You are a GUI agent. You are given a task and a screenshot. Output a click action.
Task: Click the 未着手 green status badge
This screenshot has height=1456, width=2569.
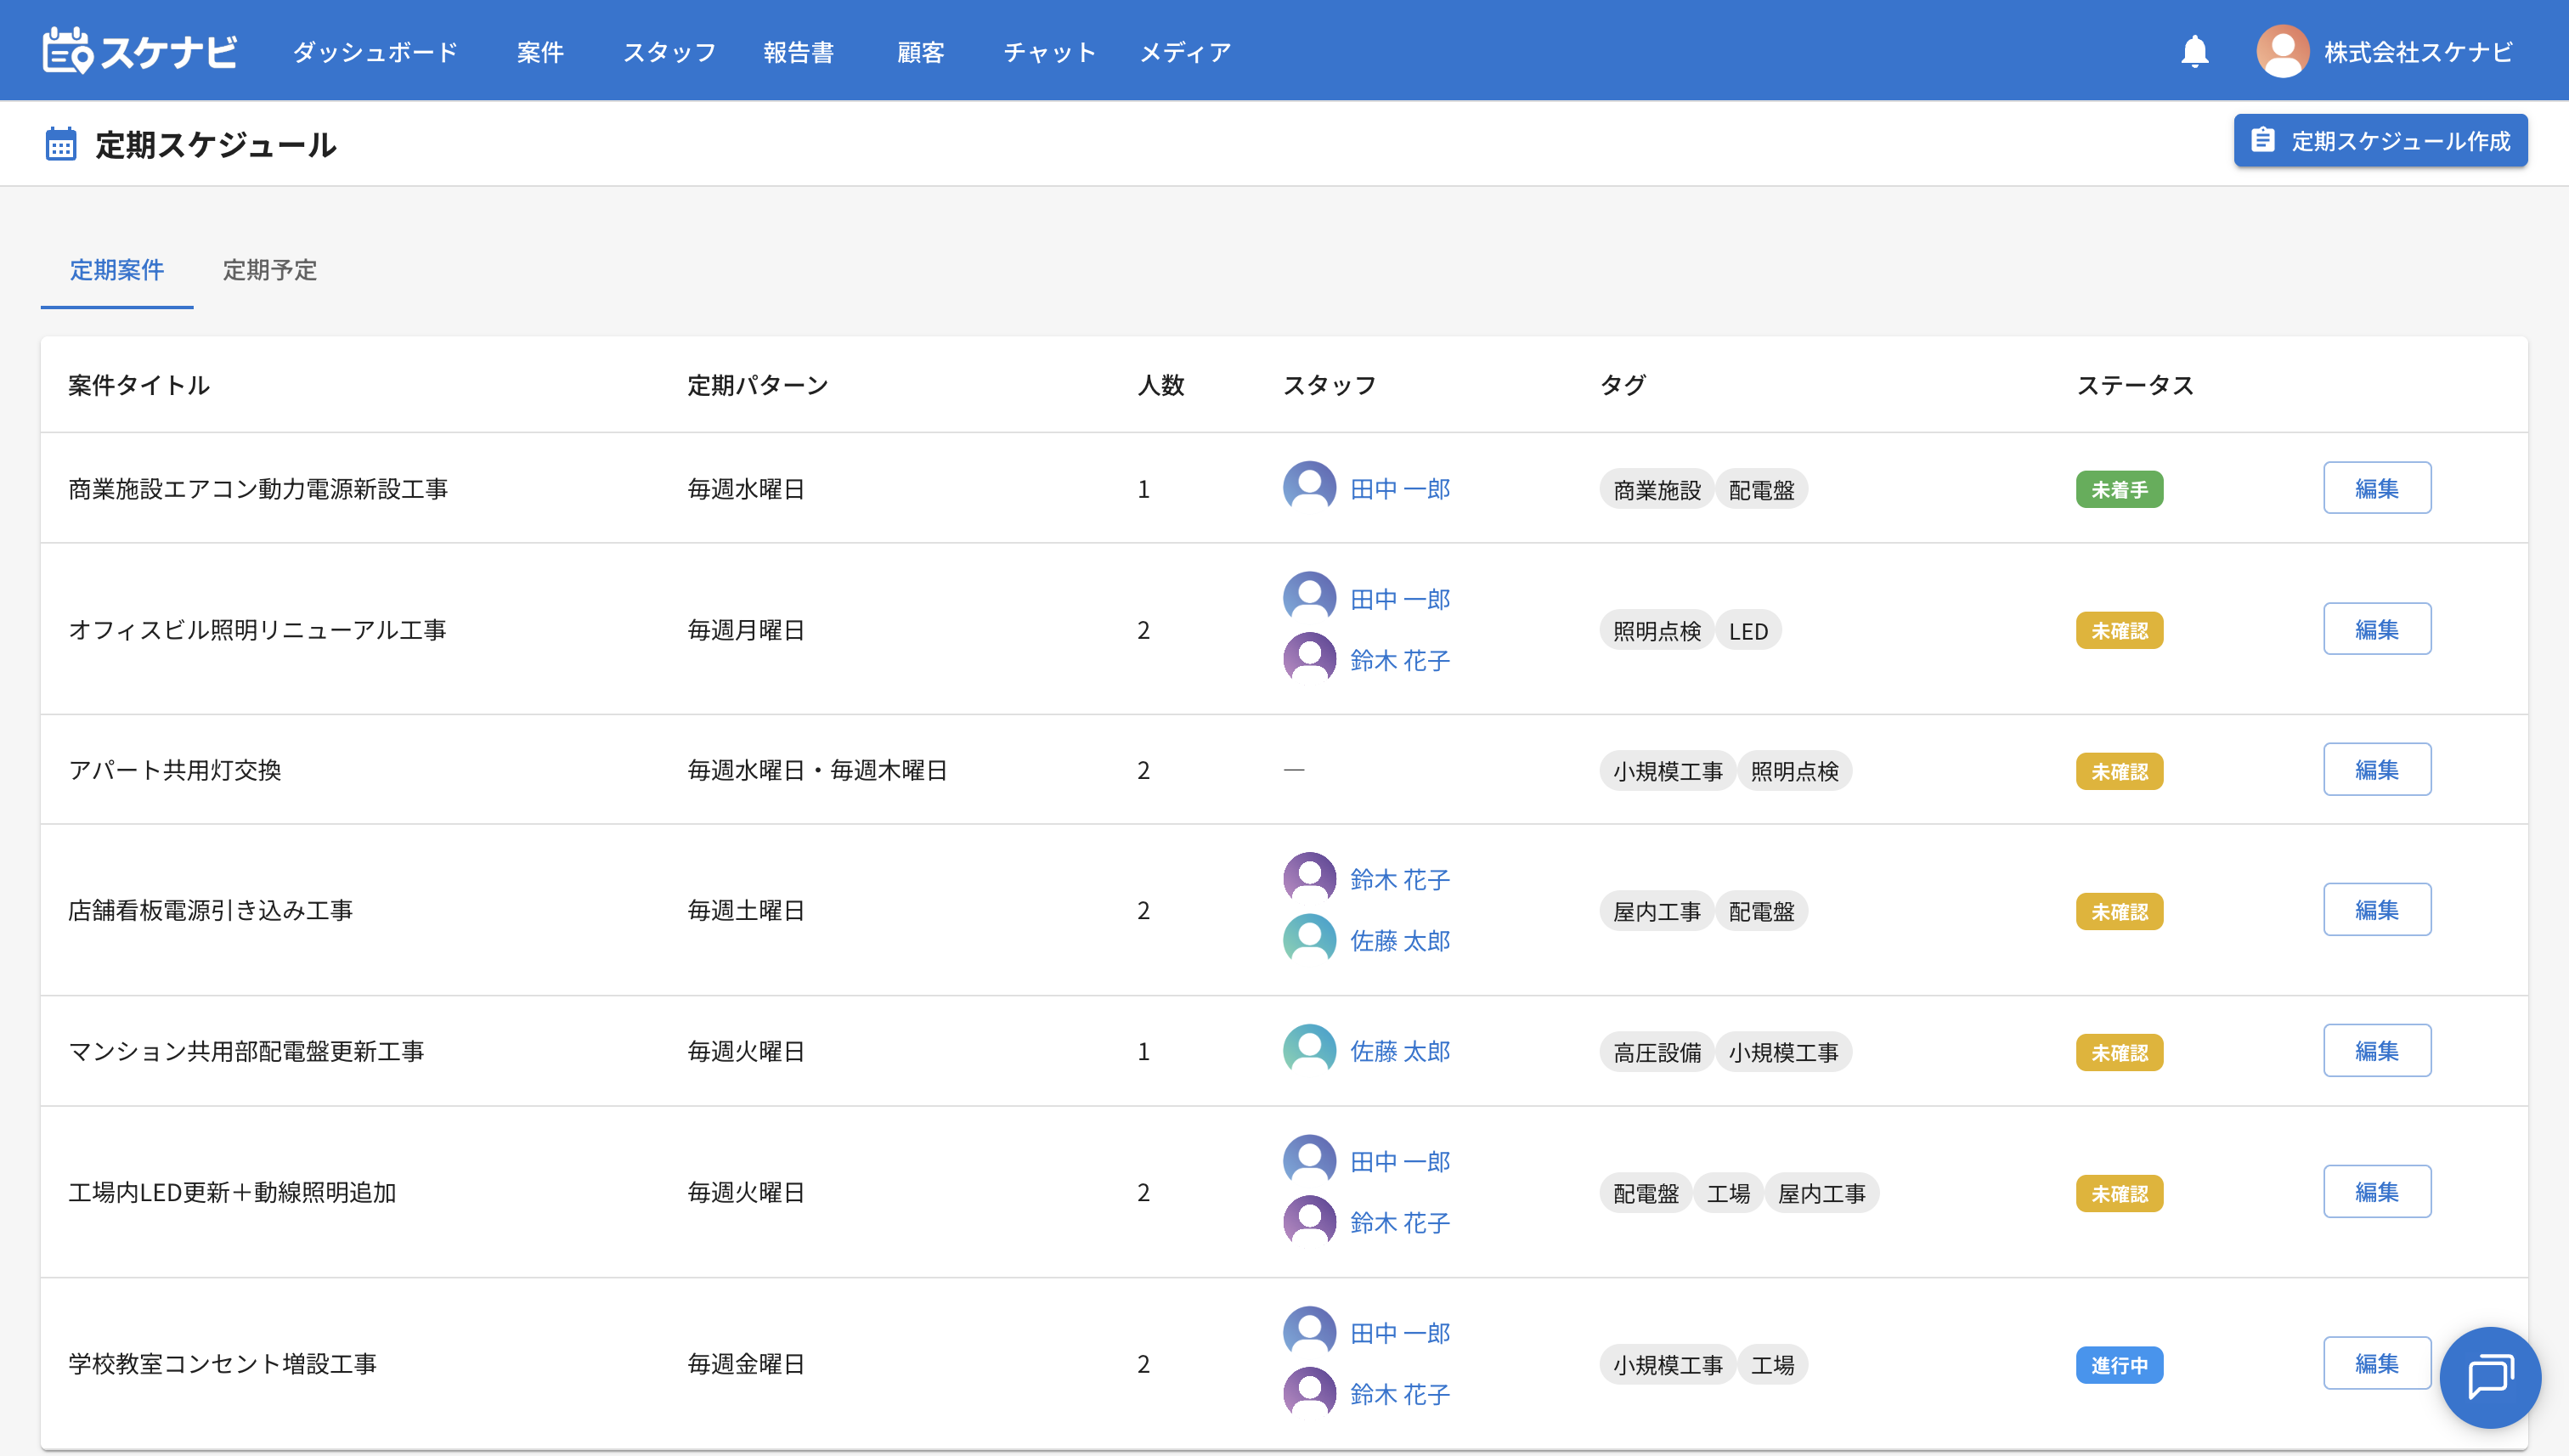(2119, 489)
